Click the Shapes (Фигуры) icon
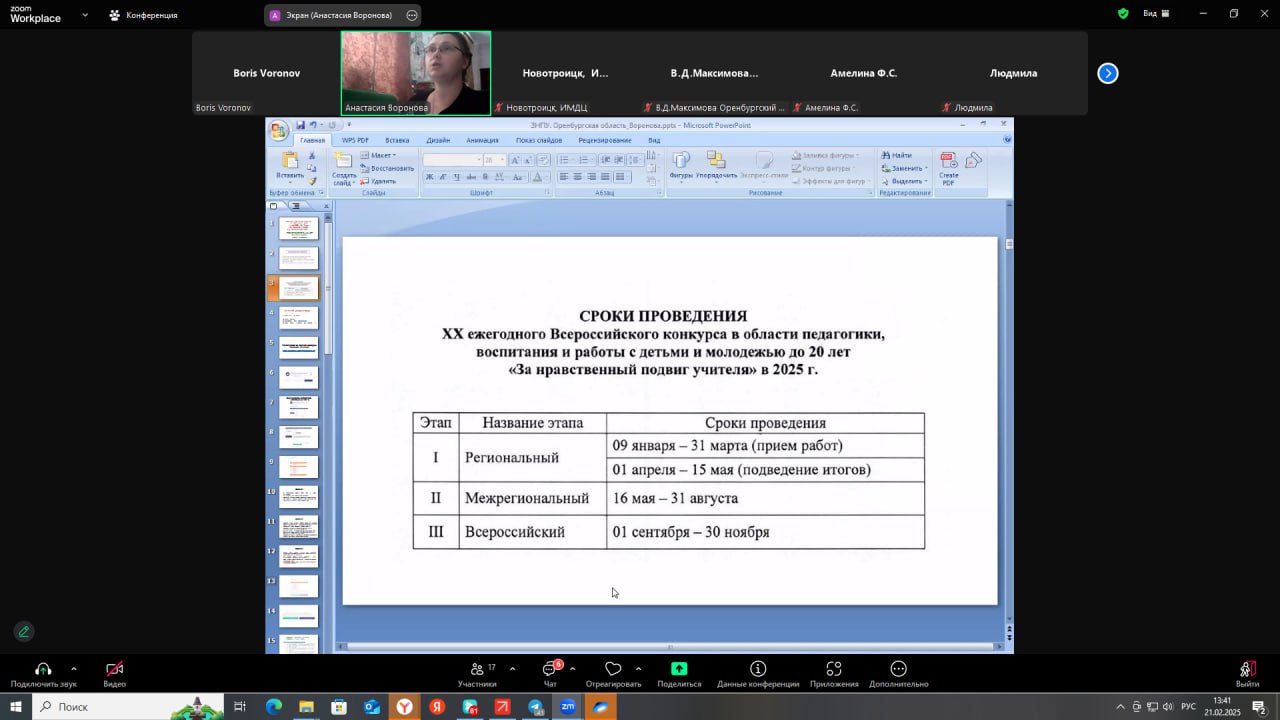 point(681,161)
